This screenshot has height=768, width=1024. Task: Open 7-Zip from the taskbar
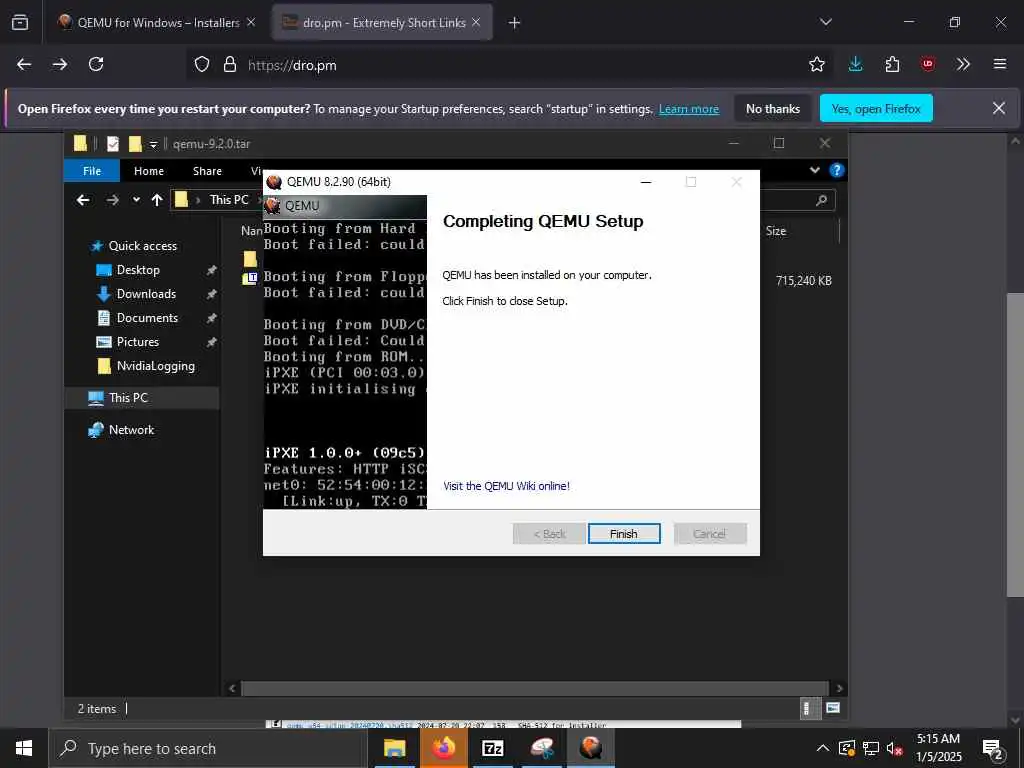(492, 748)
